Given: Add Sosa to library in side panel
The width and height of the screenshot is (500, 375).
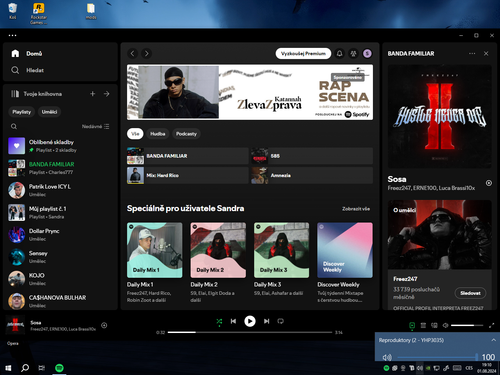Looking at the screenshot, I should [489, 183].
